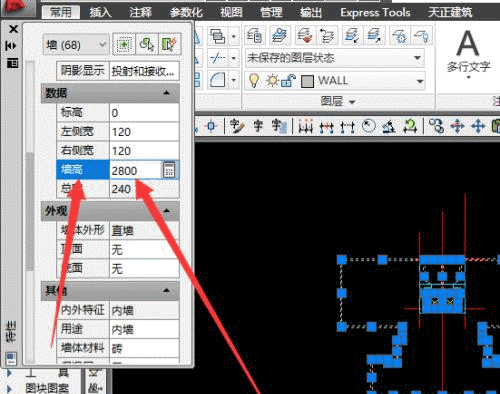
Task: Open the 未保存的图层状态 dropdown
Action: pos(335,58)
